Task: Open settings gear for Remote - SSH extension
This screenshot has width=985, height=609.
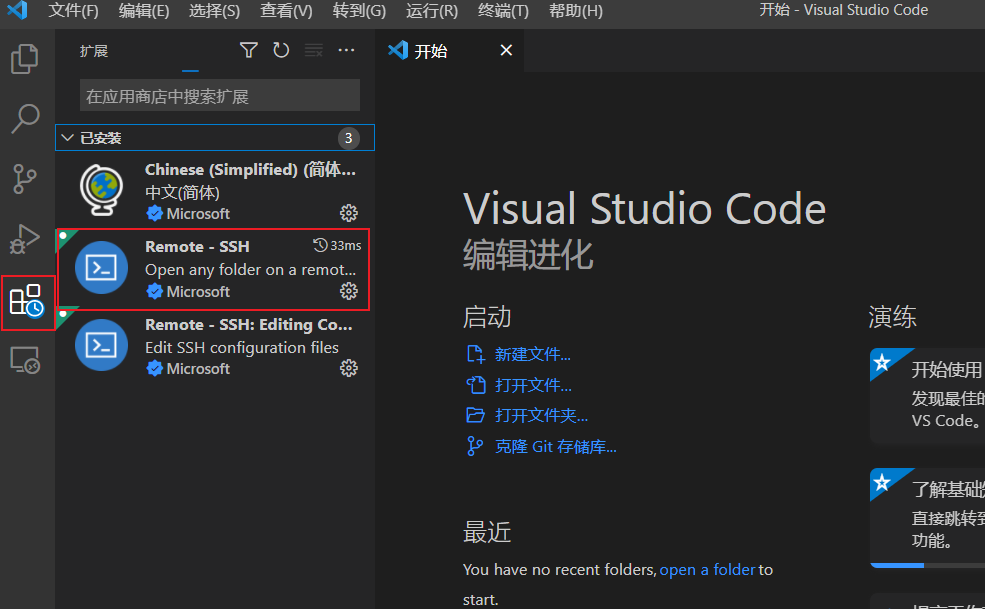Action: 349,291
